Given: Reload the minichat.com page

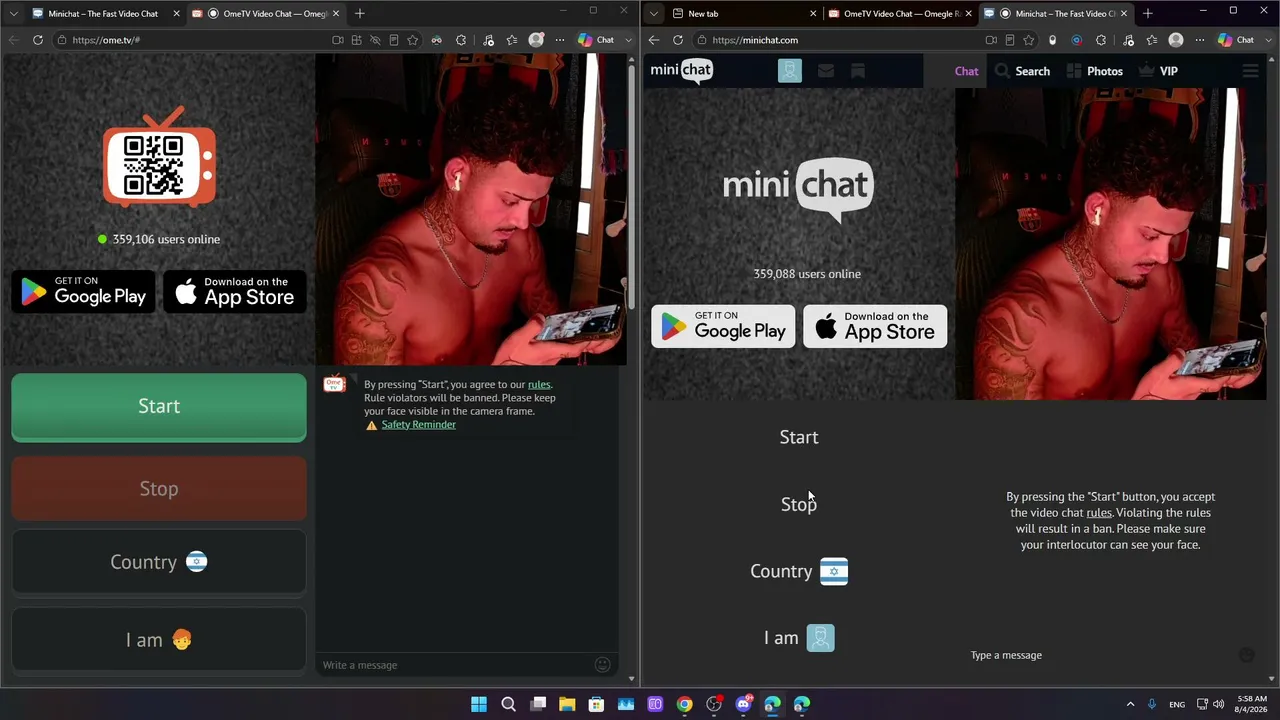Looking at the screenshot, I should (x=678, y=40).
